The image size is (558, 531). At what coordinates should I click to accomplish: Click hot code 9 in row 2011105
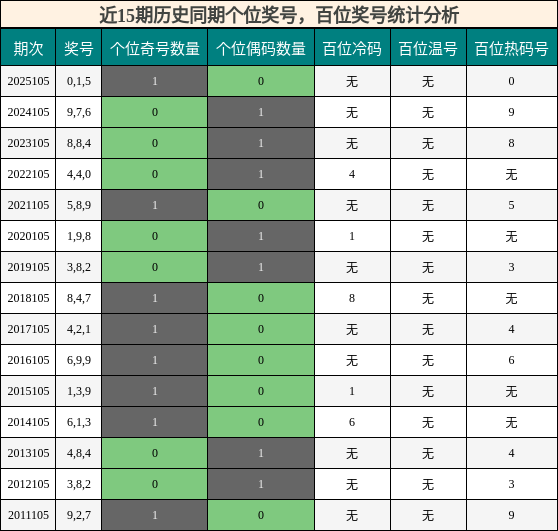coord(512,515)
